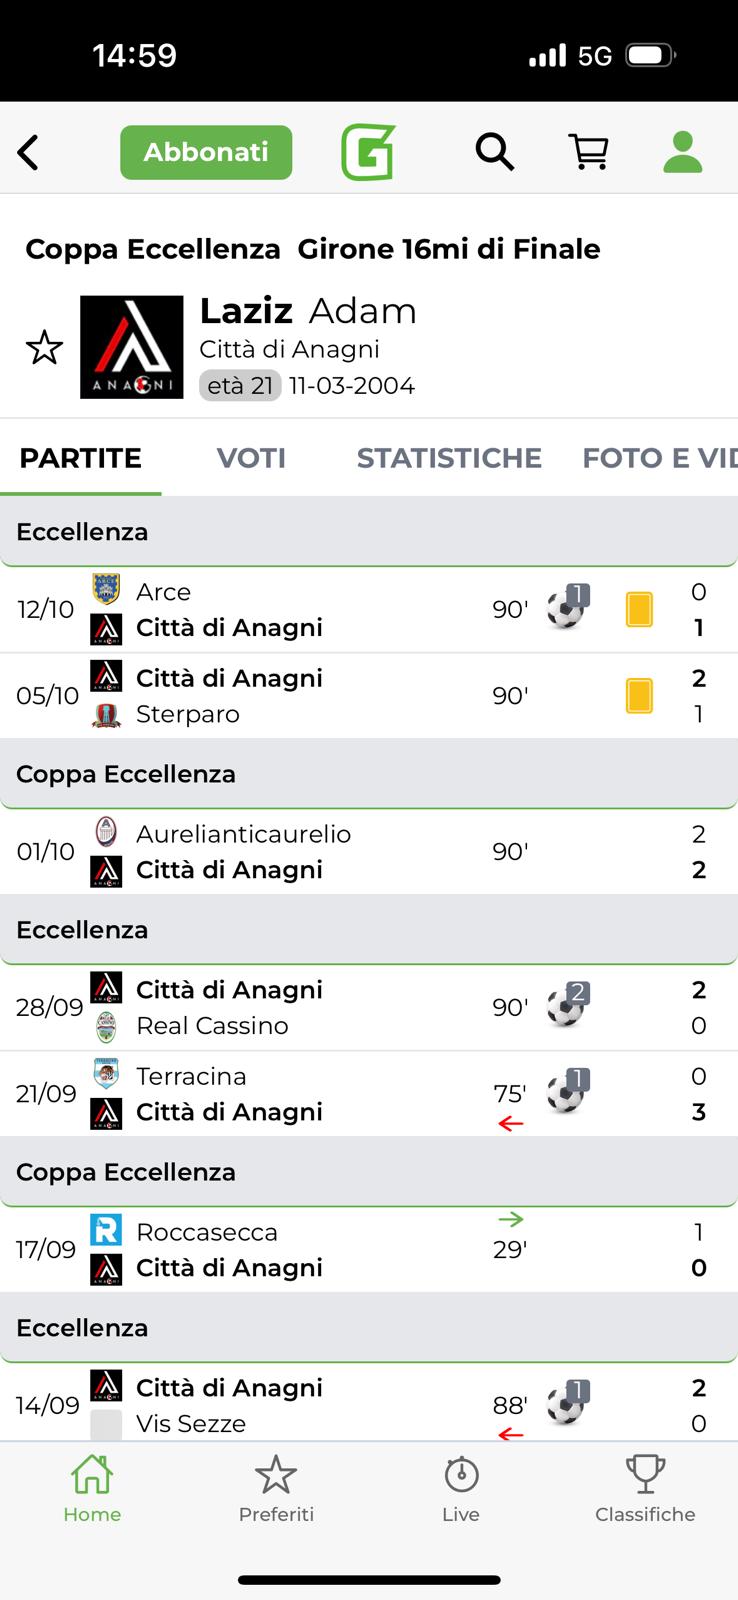Image resolution: width=738 pixels, height=1600 pixels.
Task: Tap the back arrow icon
Action: [29, 153]
